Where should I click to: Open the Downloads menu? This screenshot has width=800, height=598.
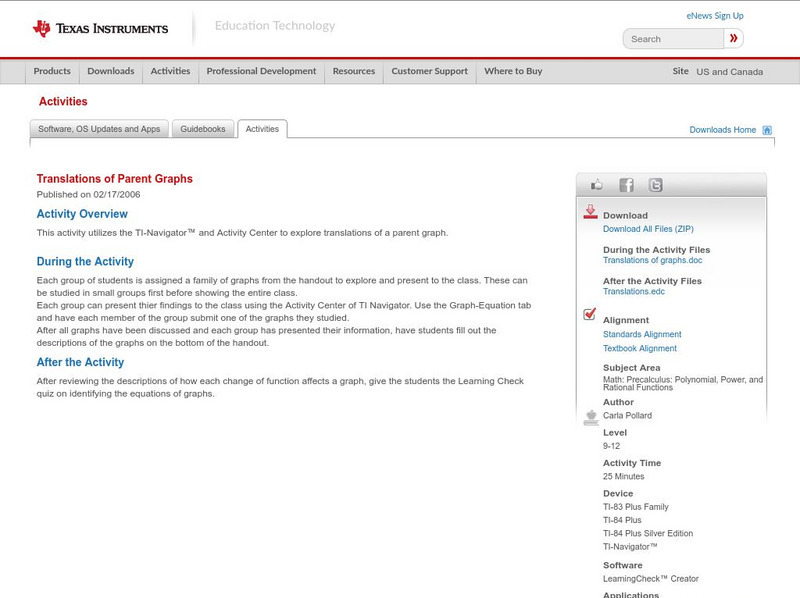click(x=111, y=71)
